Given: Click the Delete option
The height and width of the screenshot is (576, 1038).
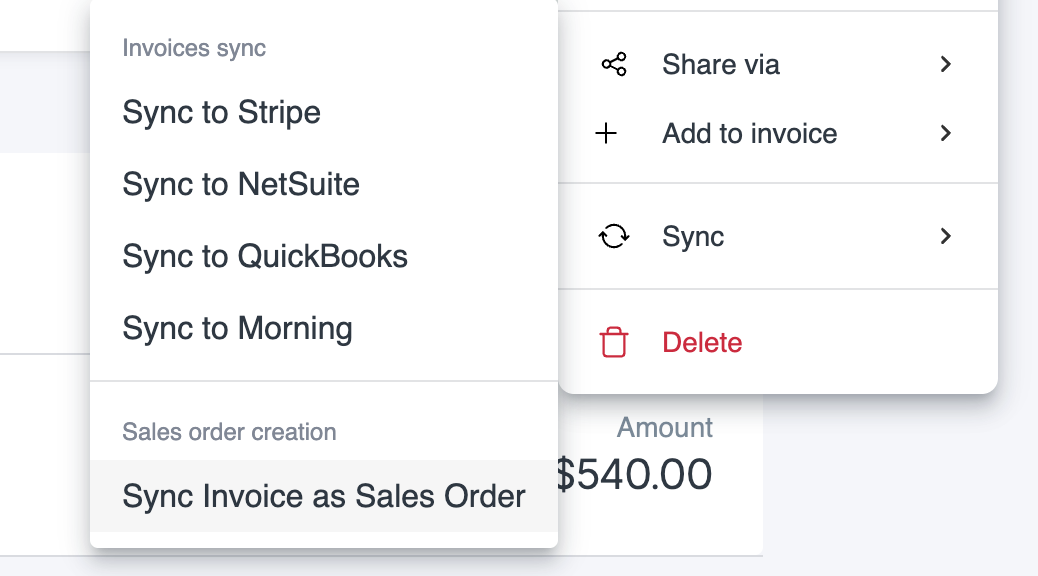Looking at the screenshot, I should 702,342.
